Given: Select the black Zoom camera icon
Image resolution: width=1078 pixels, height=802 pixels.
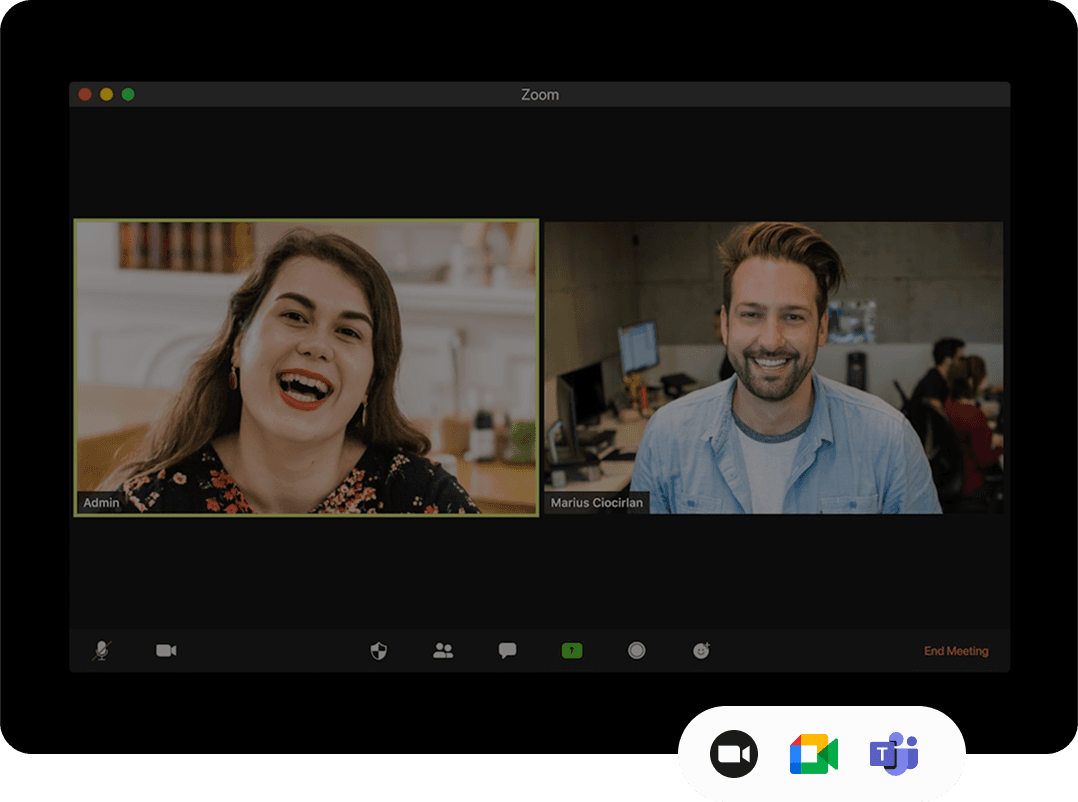Looking at the screenshot, I should point(734,754).
